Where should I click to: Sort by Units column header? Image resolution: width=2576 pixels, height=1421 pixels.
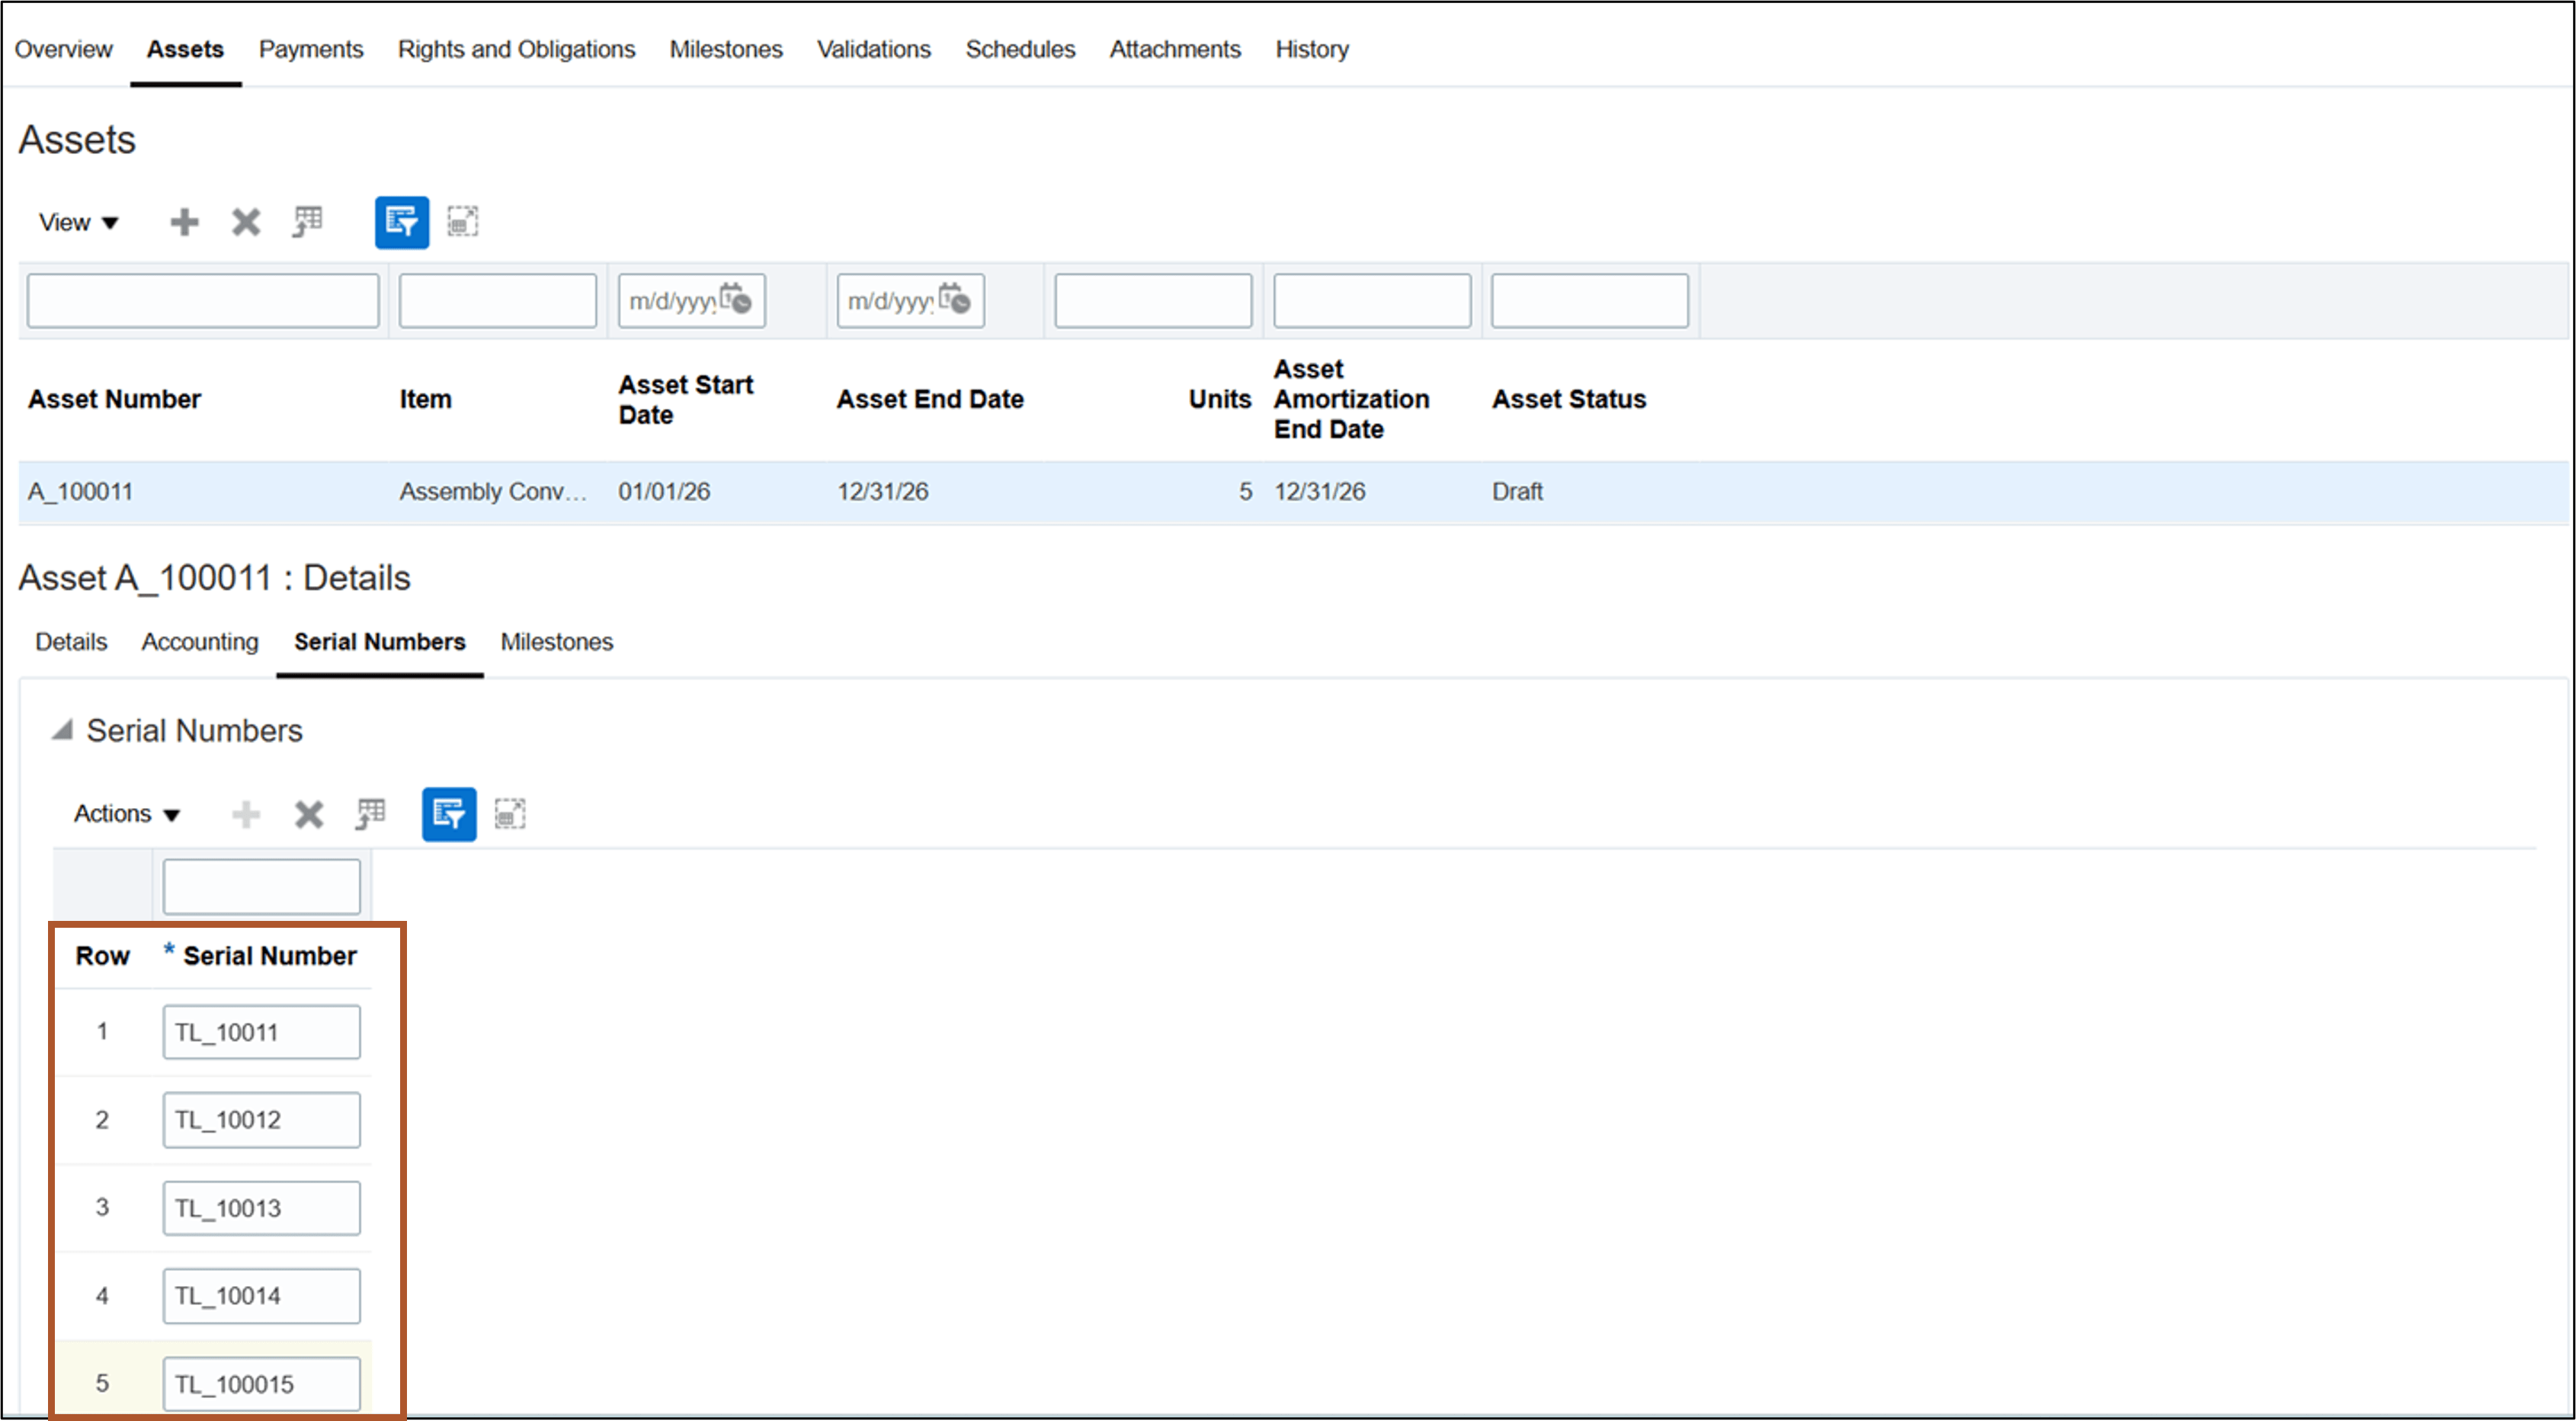pos(1219,399)
